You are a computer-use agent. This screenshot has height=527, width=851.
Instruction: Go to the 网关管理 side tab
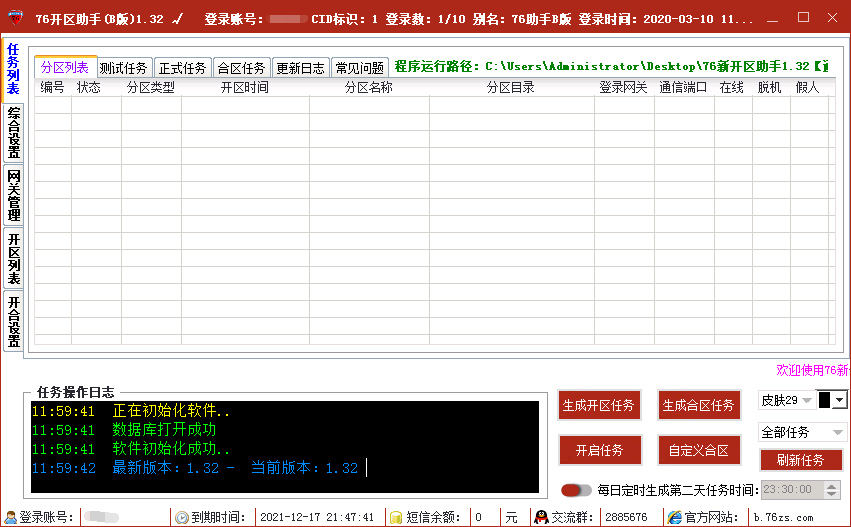coord(14,195)
